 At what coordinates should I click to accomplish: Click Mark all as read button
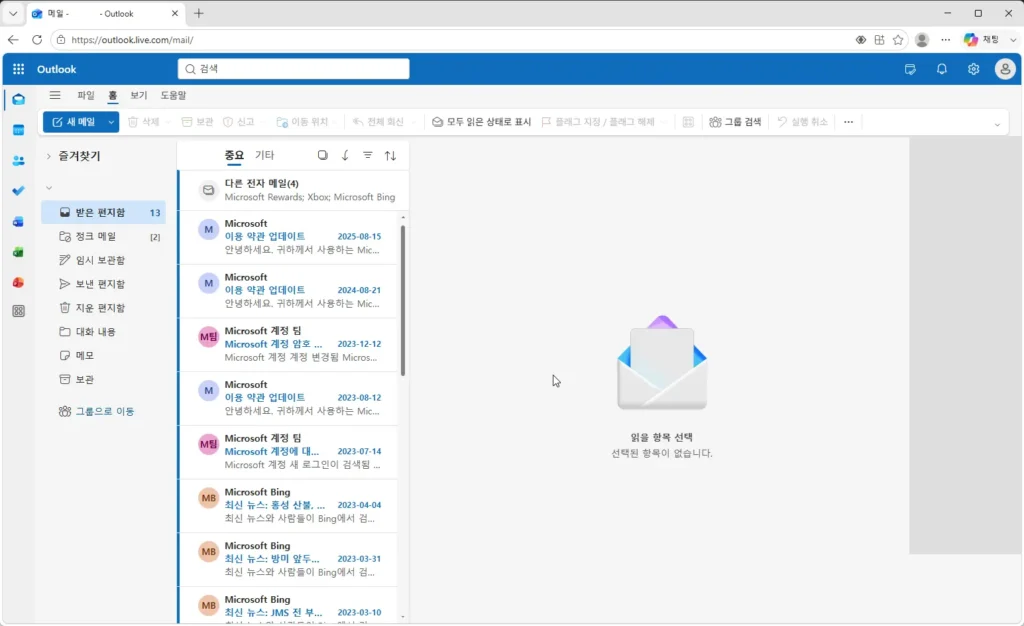481,122
